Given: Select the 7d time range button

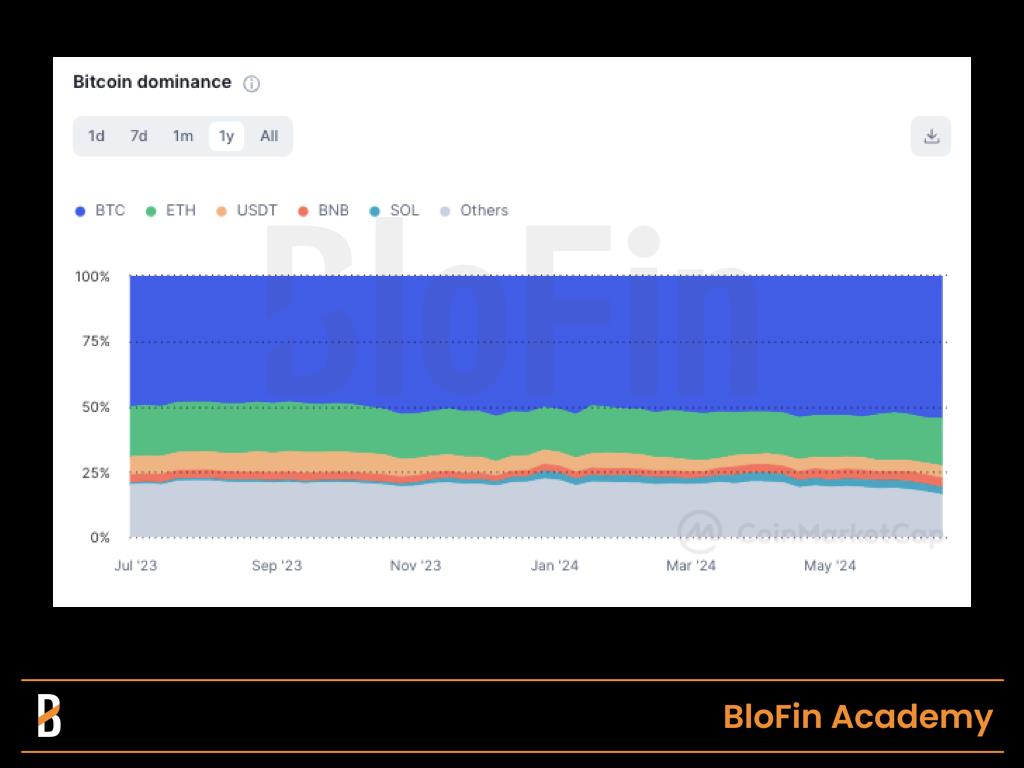Looking at the screenshot, I should click(139, 136).
